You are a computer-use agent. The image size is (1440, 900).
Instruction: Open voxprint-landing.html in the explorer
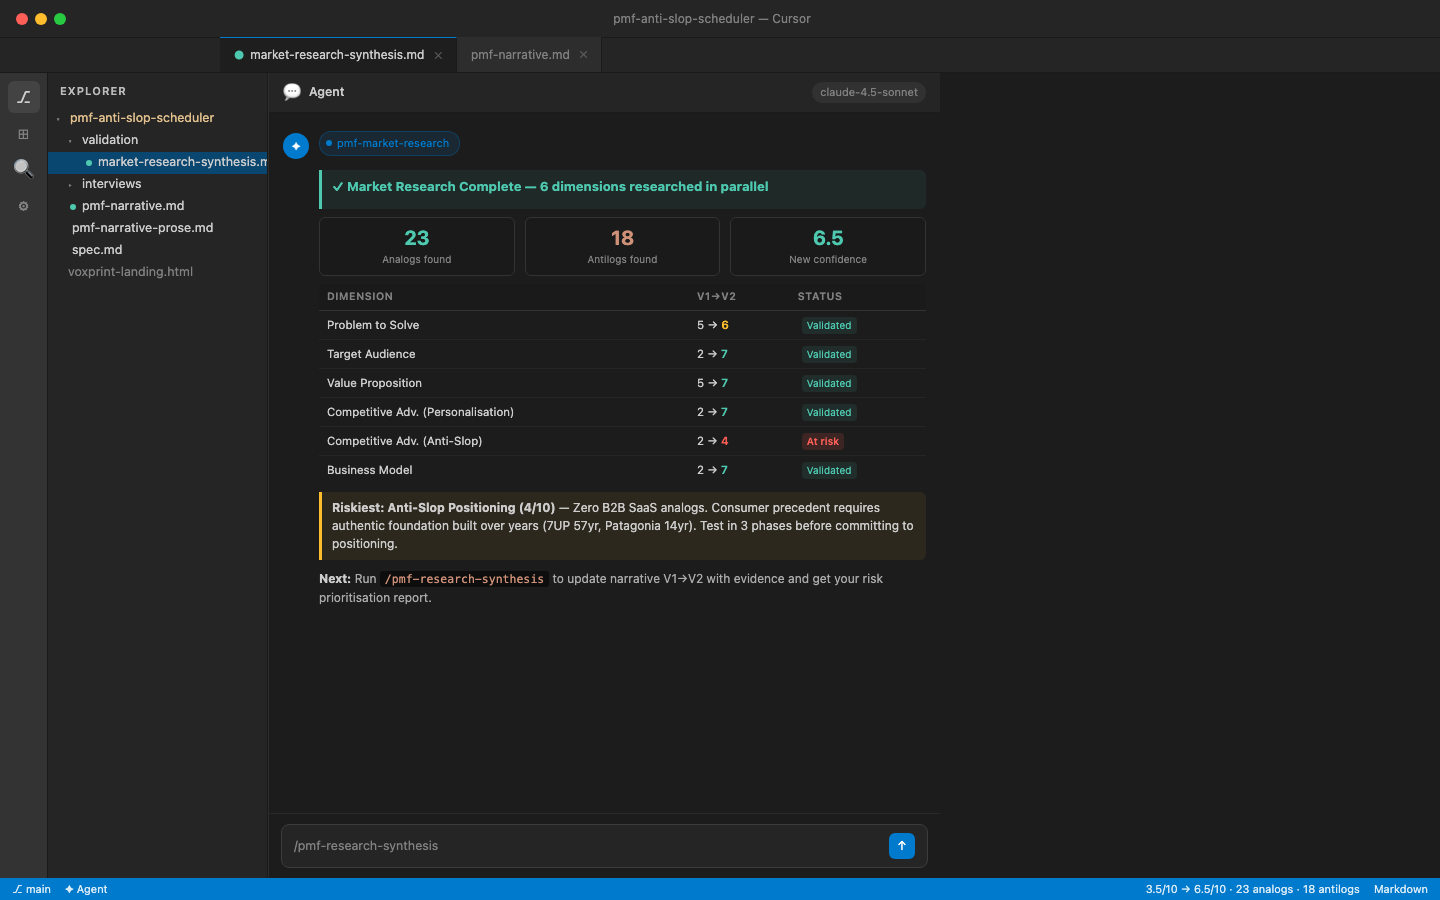(x=130, y=272)
